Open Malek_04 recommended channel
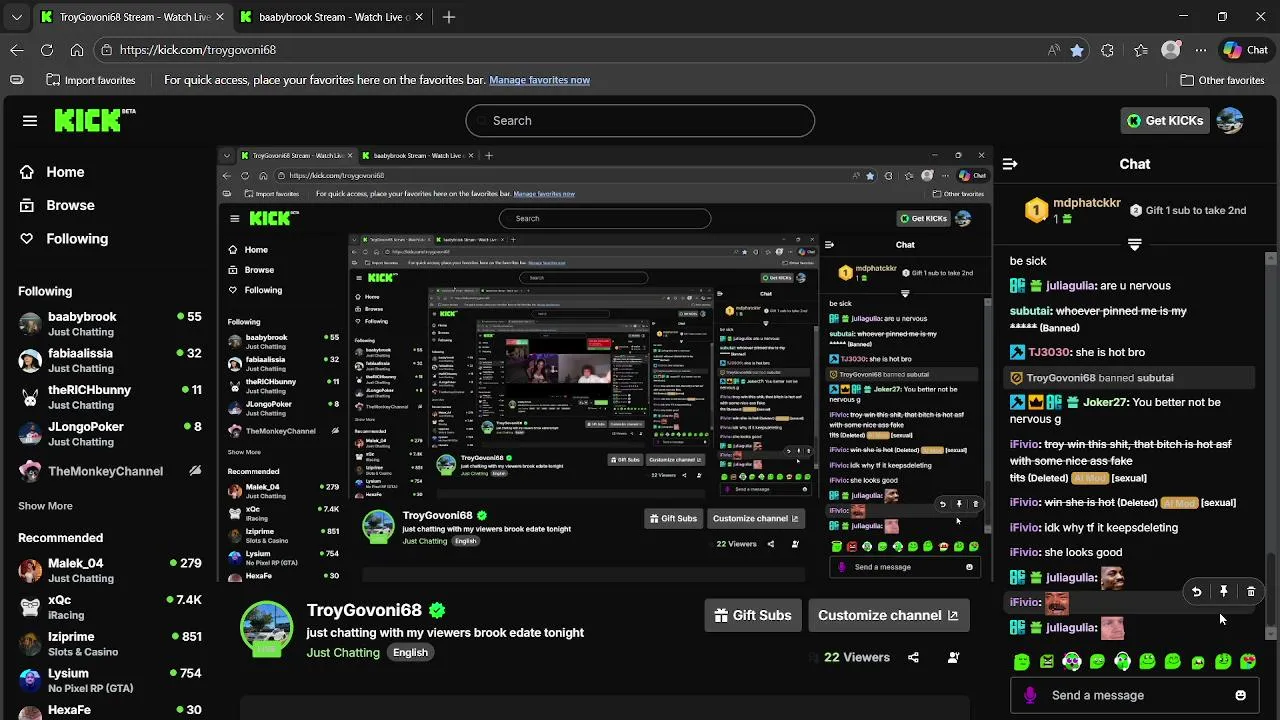The height and width of the screenshot is (720, 1280). 110,571
